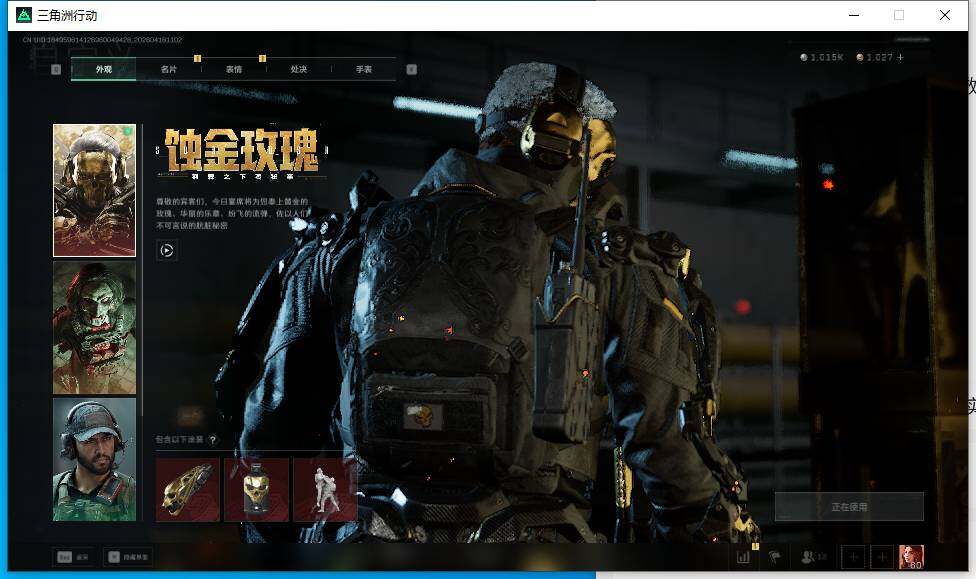Click the first empty squad slot plus
976x579 pixels.
pyautogui.click(x=853, y=557)
